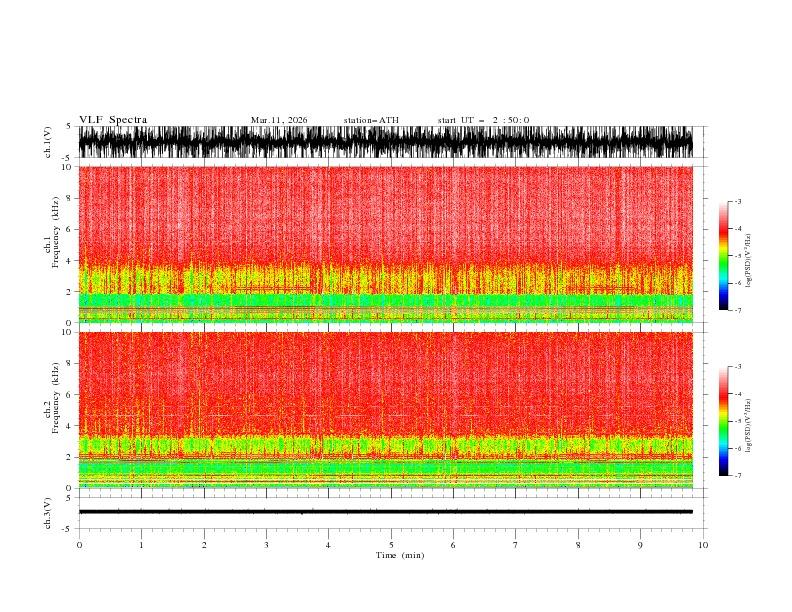Click the "10" kHz tick of ch.1 spectrogram
This screenshot has height=612, width=792.
coord(66,167)
